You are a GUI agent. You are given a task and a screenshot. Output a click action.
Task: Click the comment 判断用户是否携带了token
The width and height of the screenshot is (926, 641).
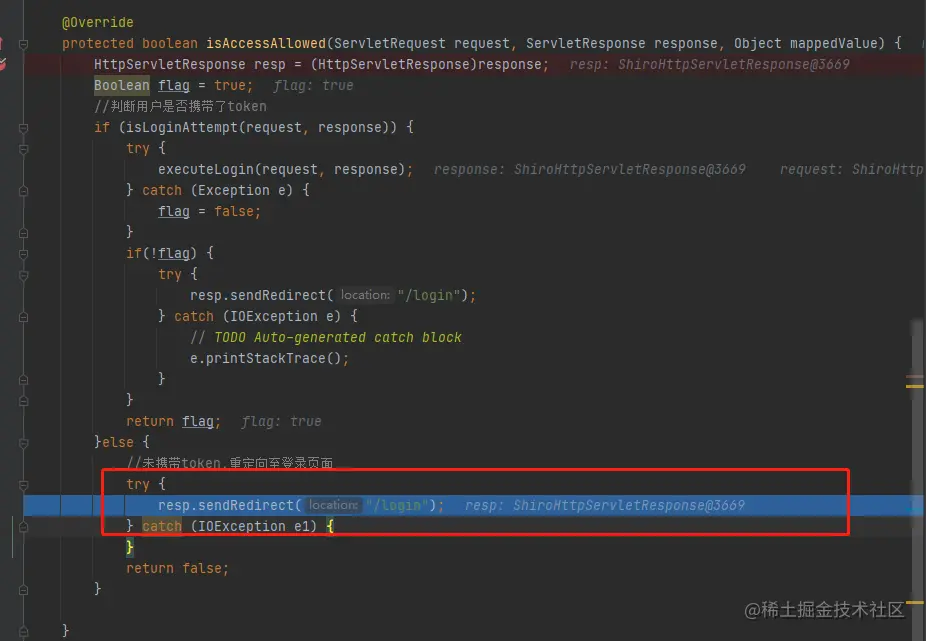(x=180, y=106)
